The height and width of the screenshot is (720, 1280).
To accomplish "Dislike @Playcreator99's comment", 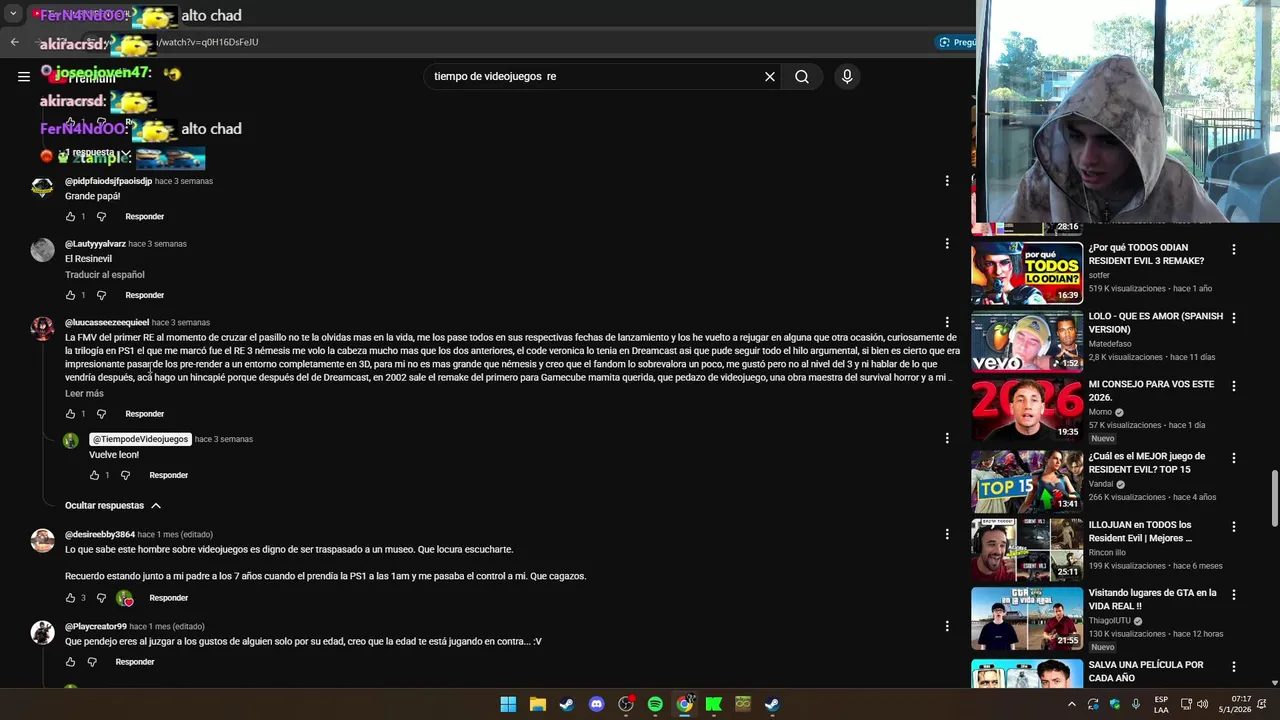I will pyautogui.click(x=92, y=662).
